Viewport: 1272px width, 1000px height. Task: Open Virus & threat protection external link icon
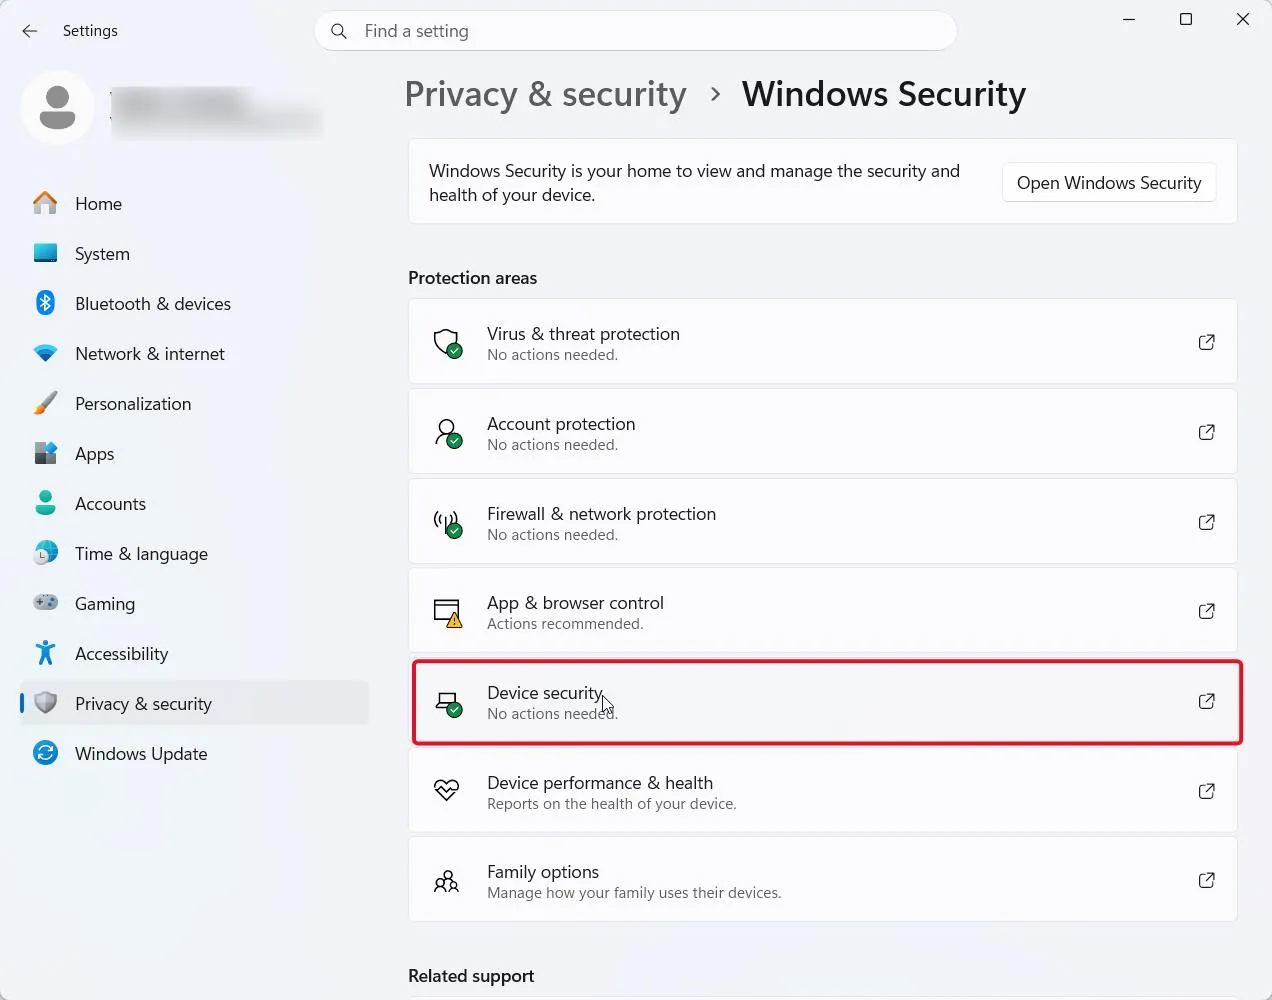click(x=1206, y=342)
